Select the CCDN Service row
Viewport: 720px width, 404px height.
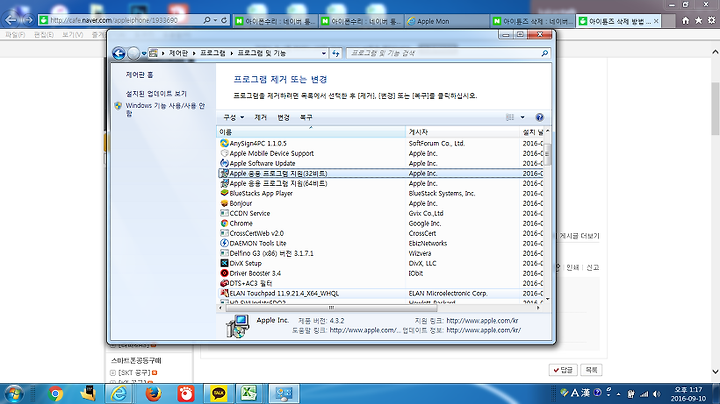click(x=380, y=213)
